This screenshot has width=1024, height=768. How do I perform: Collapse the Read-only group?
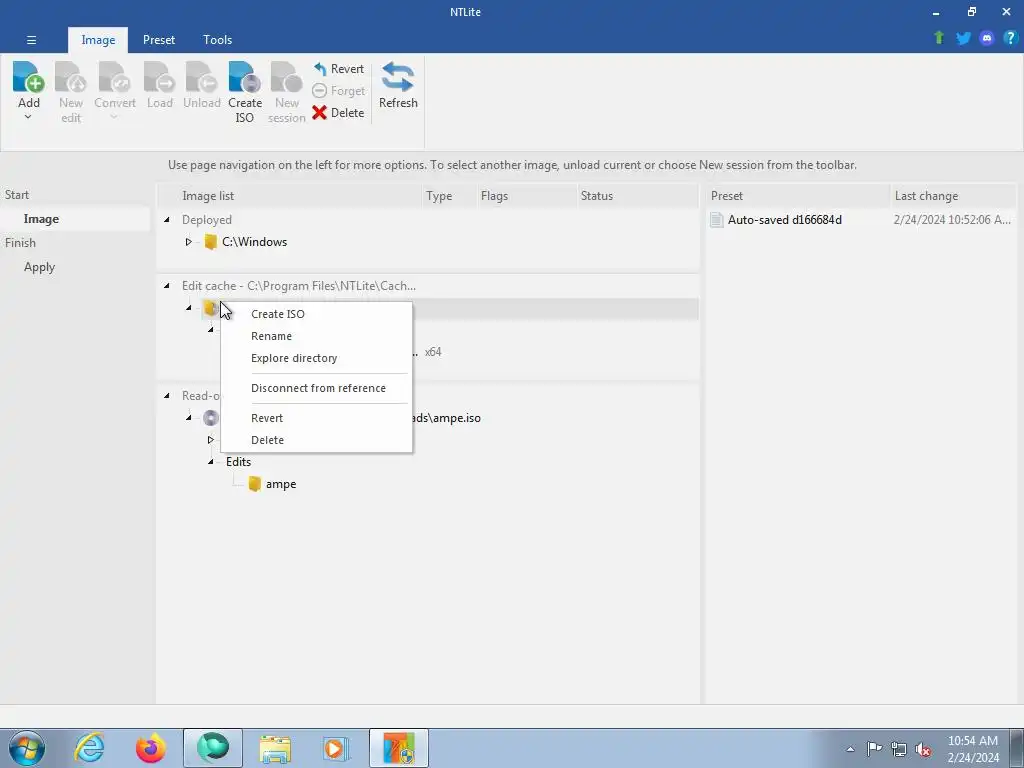click(x=167, y=395)
